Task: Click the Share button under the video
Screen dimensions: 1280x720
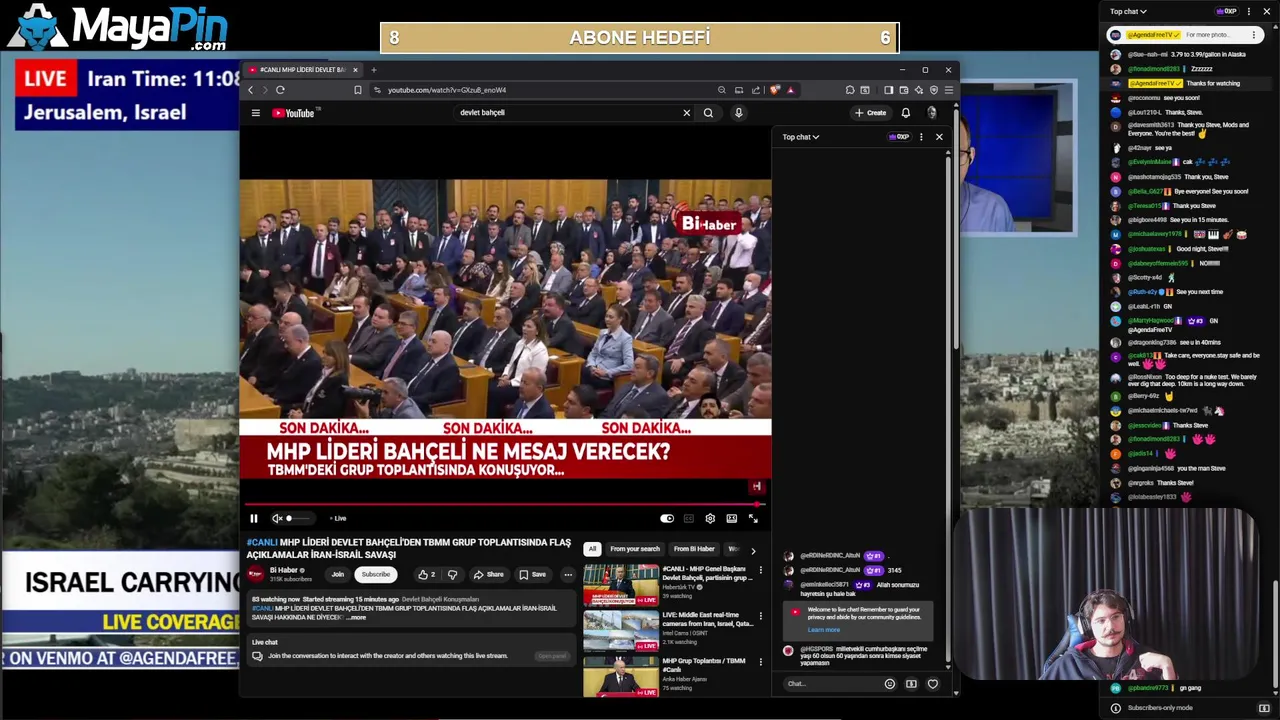Action: (x=489, y=574)
